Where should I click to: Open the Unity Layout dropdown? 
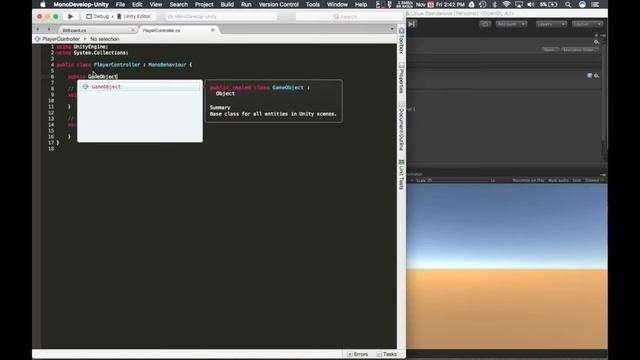tap(587, 24)
